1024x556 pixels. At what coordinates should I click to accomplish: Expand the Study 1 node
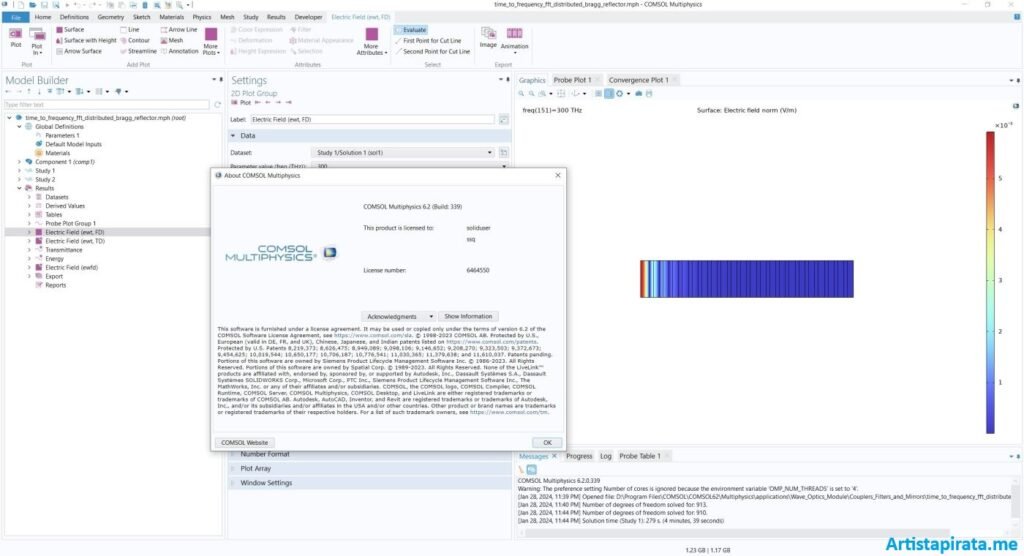point(20,171)
